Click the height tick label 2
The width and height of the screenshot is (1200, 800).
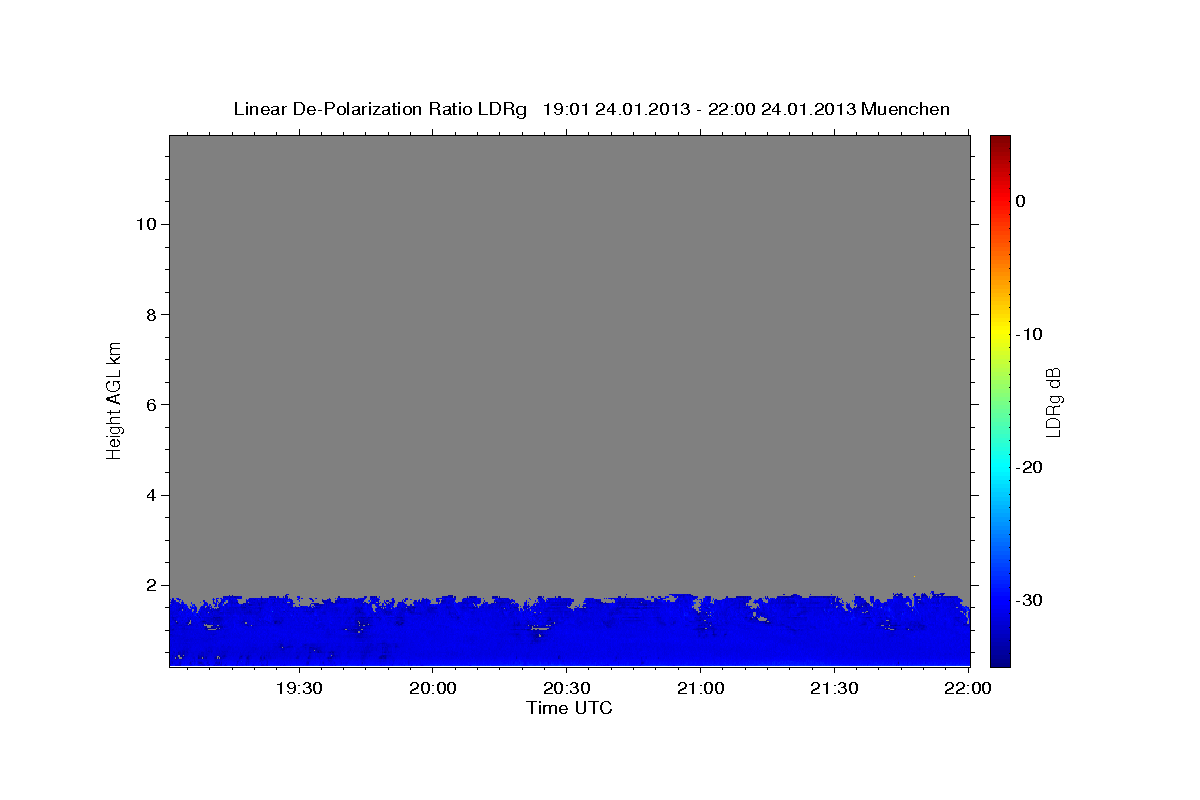[150, 585]
